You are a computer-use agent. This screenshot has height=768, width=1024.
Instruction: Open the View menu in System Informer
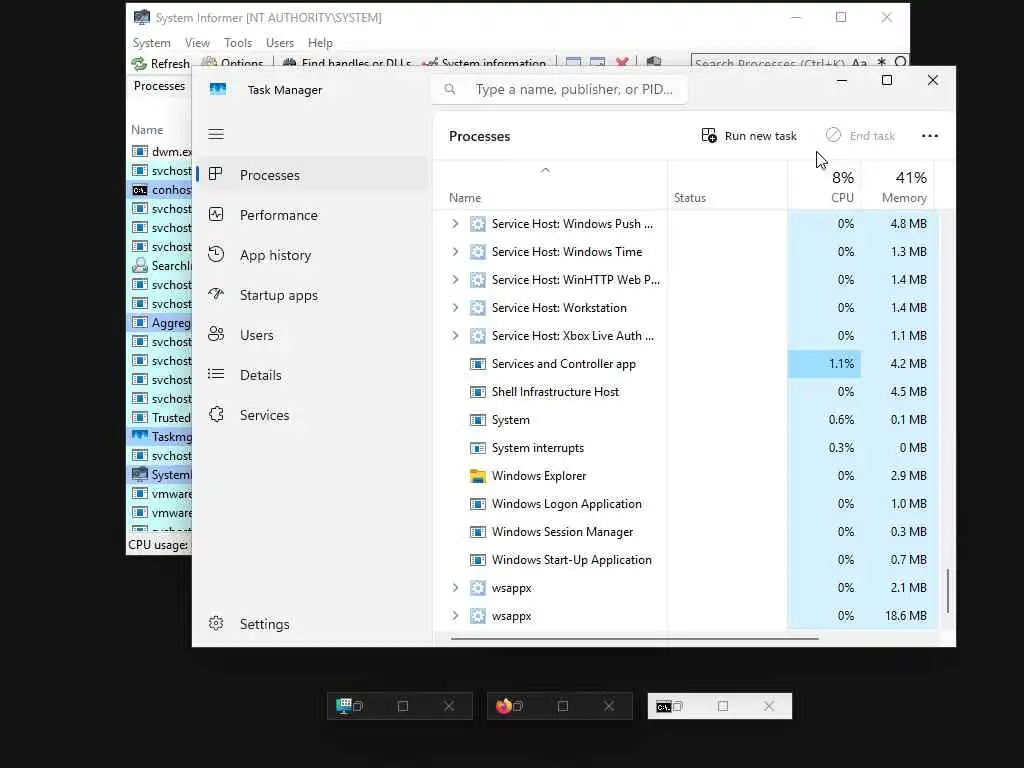click(x=197, y=42)
